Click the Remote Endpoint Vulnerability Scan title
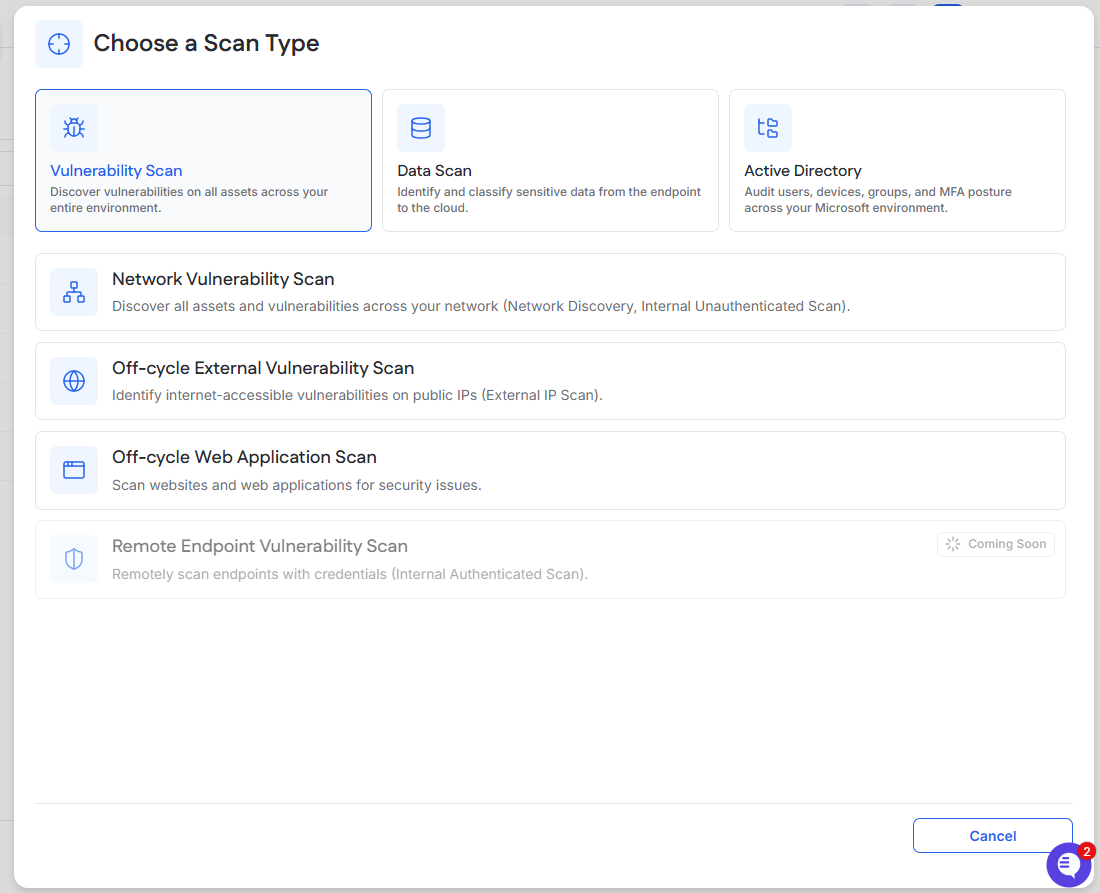The image size is (1100, 893). 260,546
